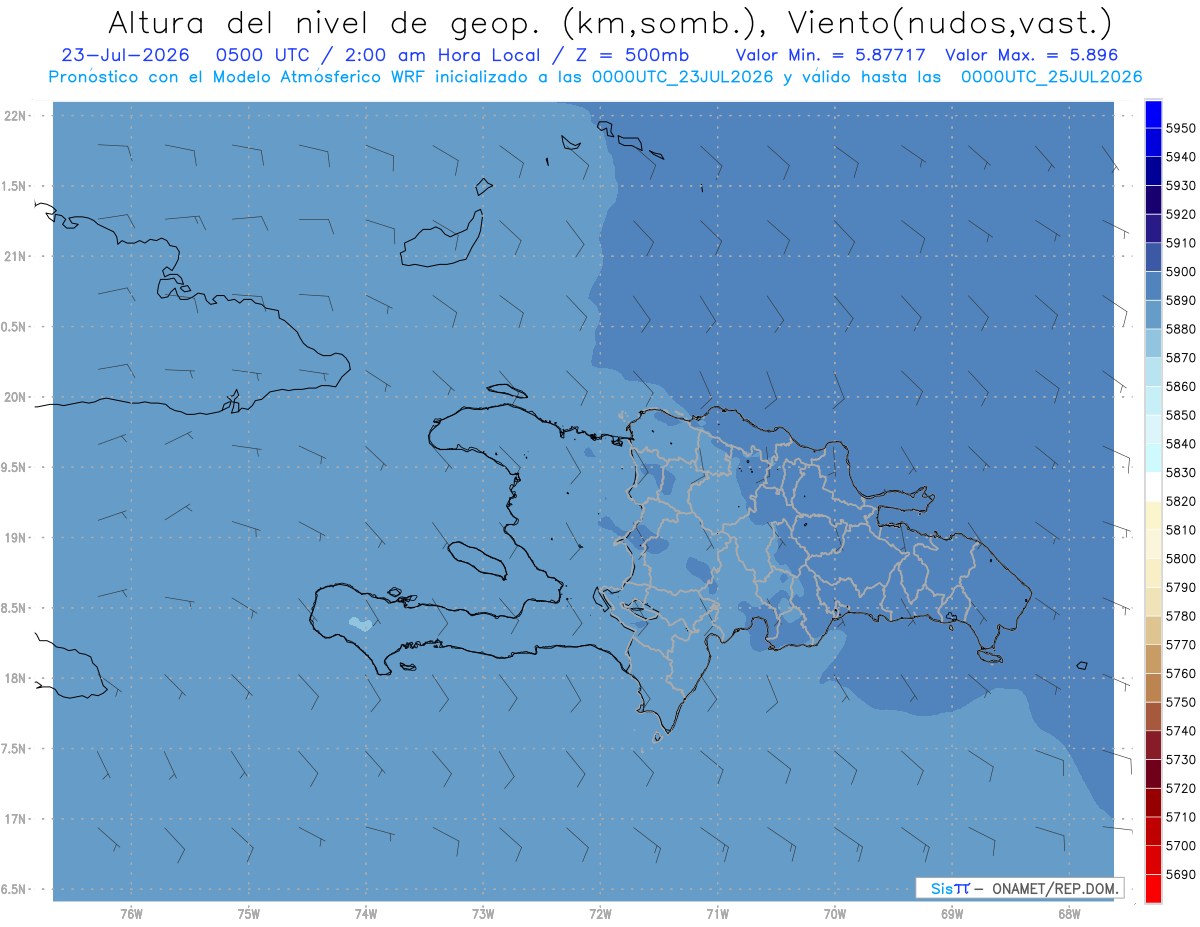Click the "20N" latitude label

pos(14,397)
